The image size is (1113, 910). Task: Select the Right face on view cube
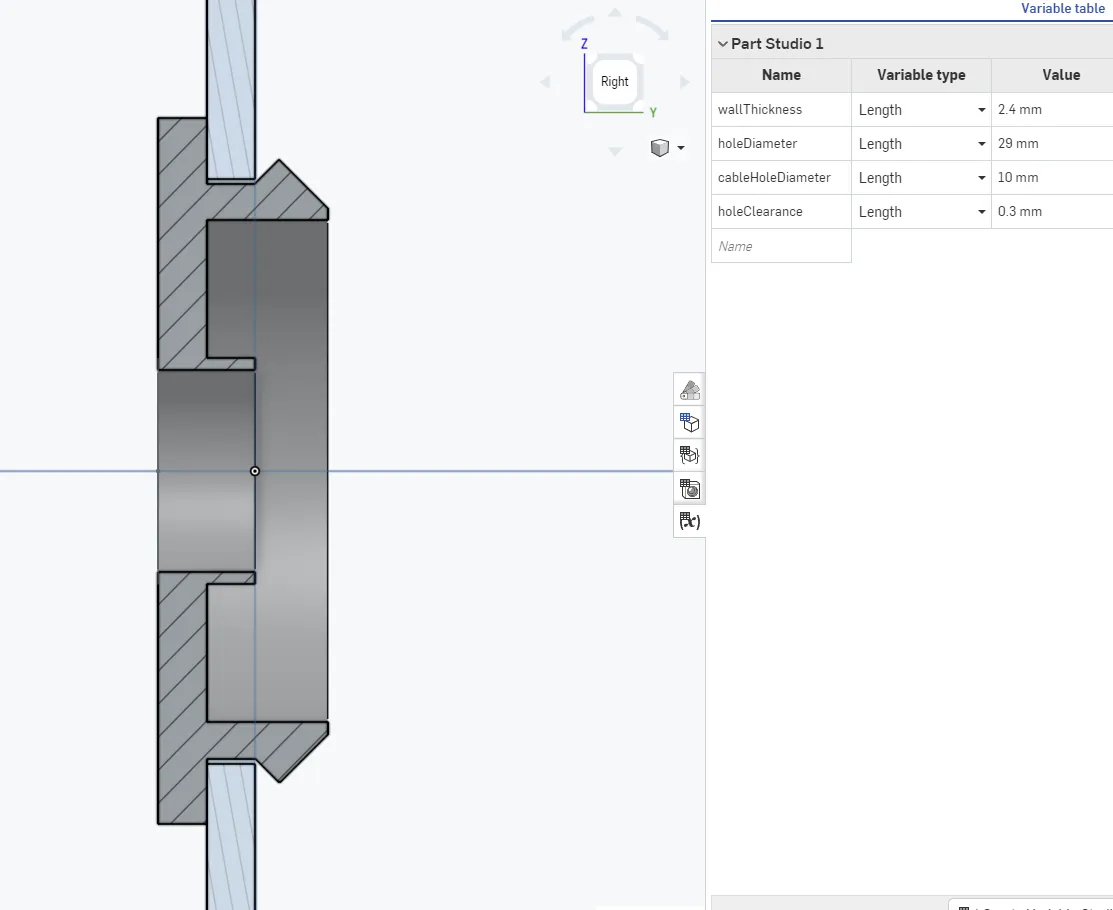[x=615, y=82]
